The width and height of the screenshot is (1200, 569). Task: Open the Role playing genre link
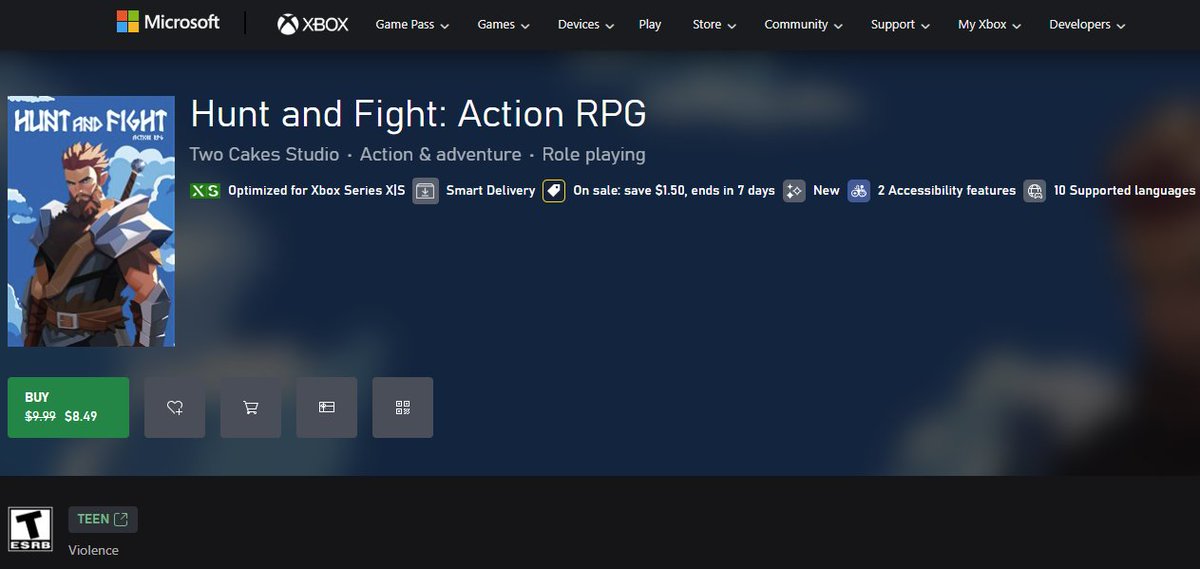click(x=594, y=154)
